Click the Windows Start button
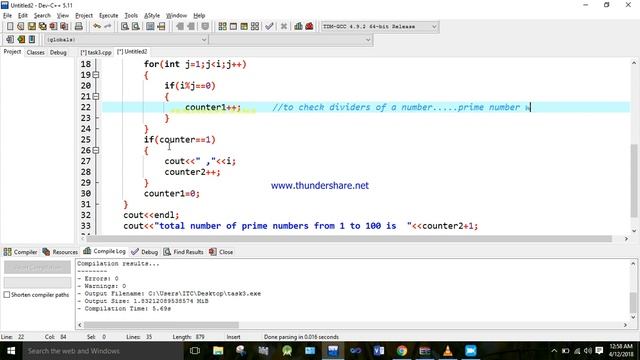The width and height of the screenshot is (640, 360). click(x=11, y=351)
